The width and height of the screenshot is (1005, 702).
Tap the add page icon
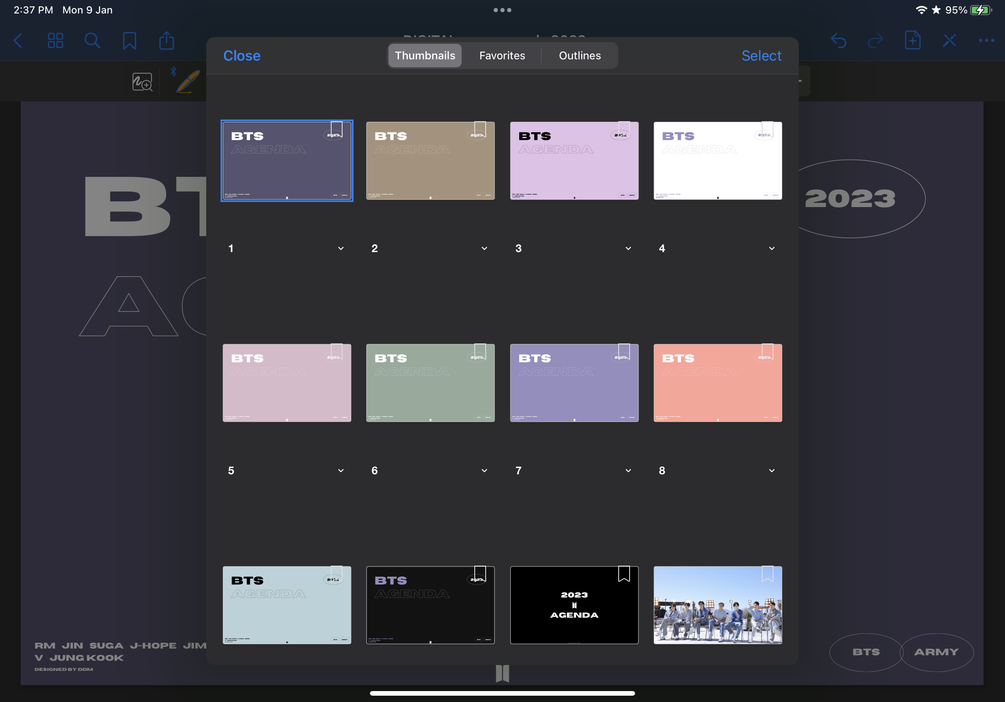[913, 40]
